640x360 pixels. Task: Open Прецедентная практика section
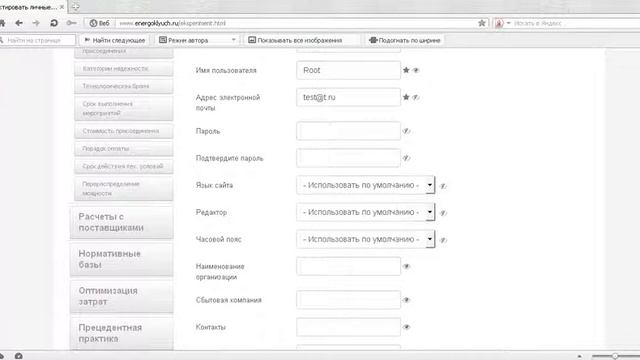coord(122,333)
